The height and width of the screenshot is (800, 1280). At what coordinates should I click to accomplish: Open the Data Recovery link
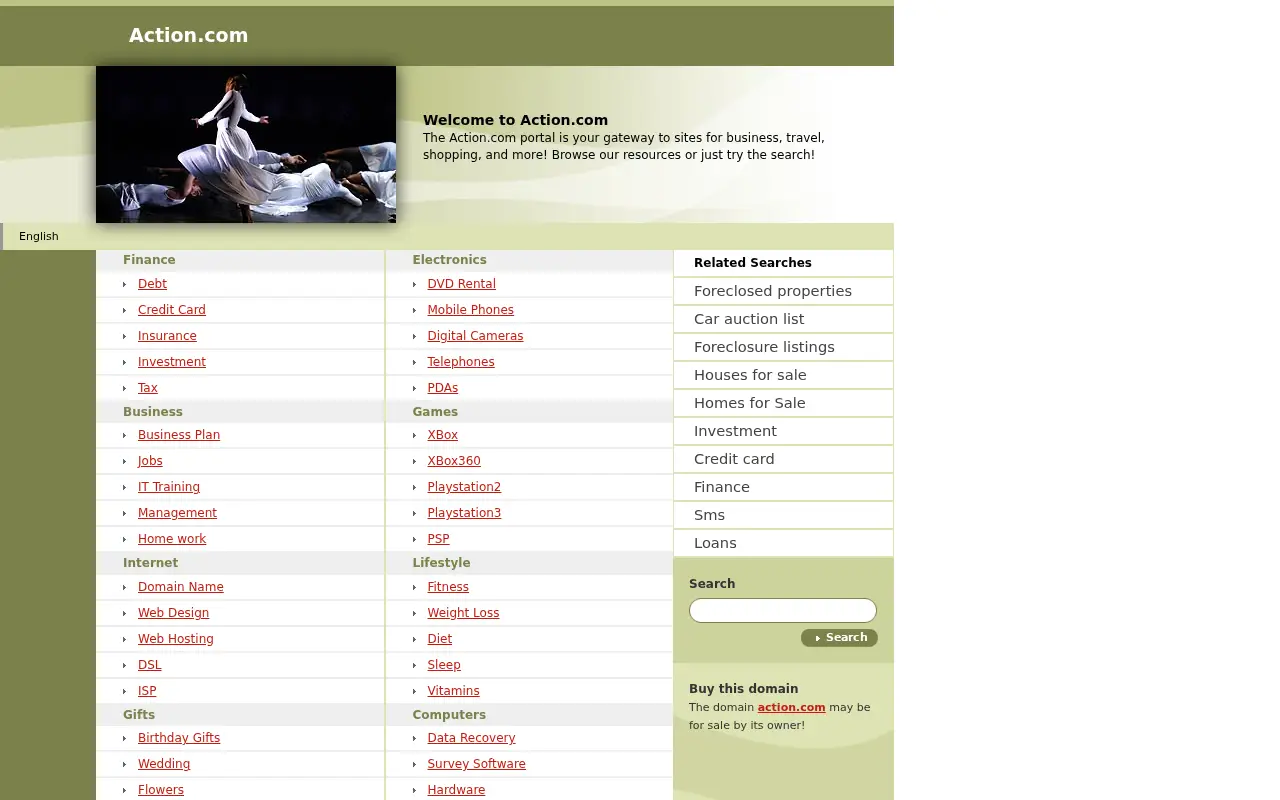(471, 738)
